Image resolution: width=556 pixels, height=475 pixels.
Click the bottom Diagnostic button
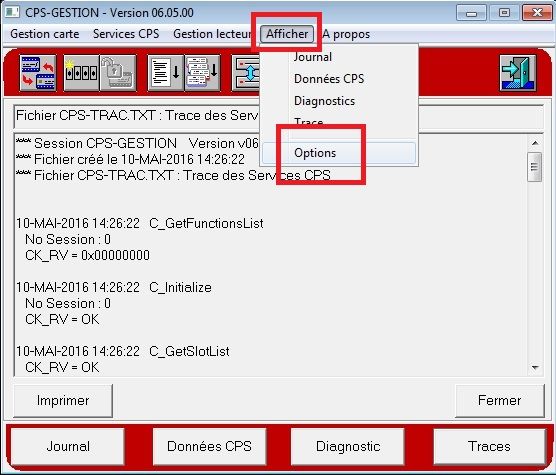[348, 446]
